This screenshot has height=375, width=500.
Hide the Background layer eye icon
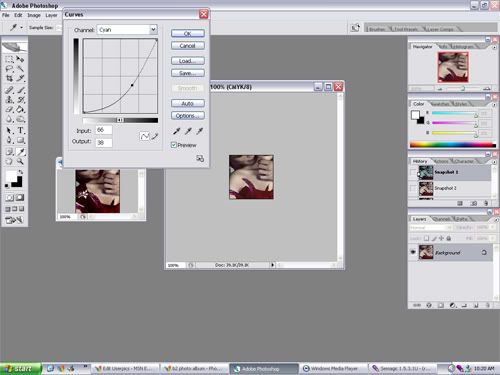(x=413, y=252)
